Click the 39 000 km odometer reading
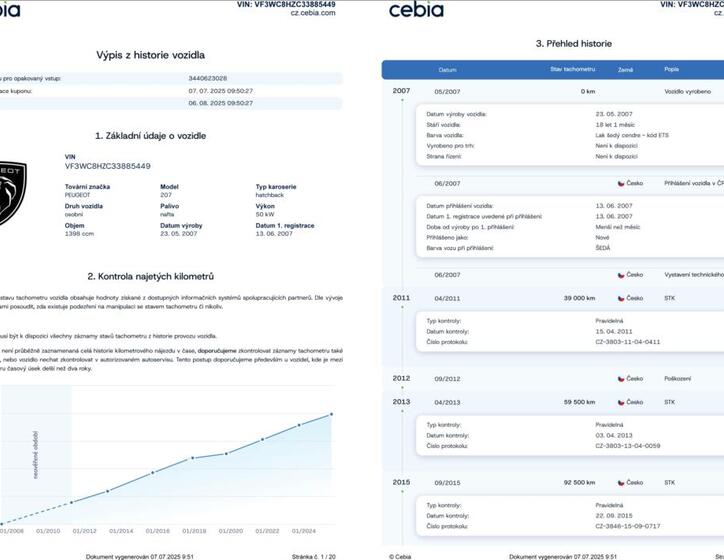 point(579,298)
